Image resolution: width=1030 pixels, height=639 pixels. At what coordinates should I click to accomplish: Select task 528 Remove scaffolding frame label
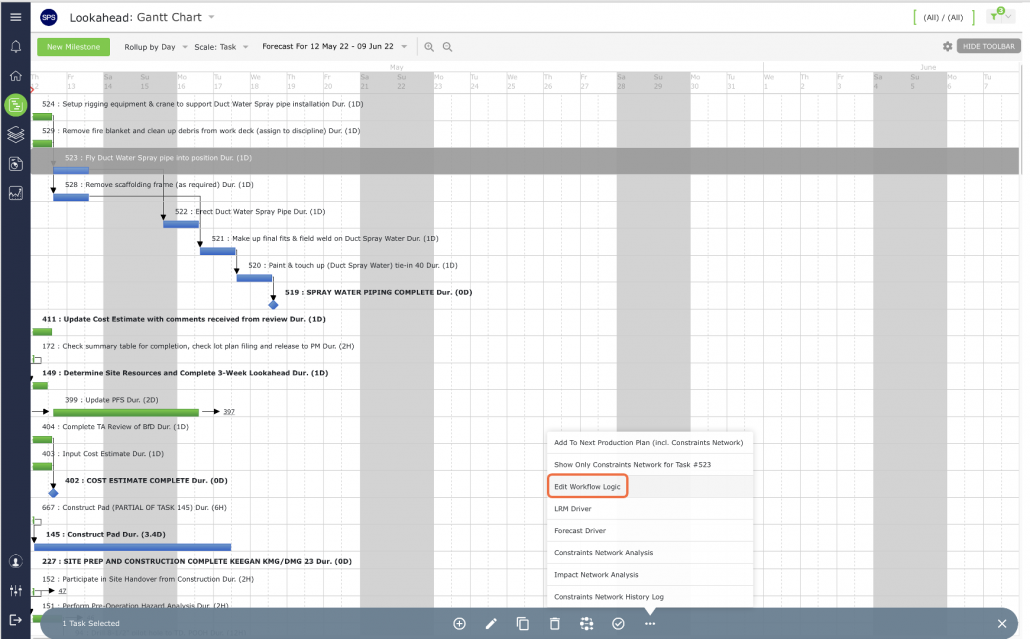[159, 185]
